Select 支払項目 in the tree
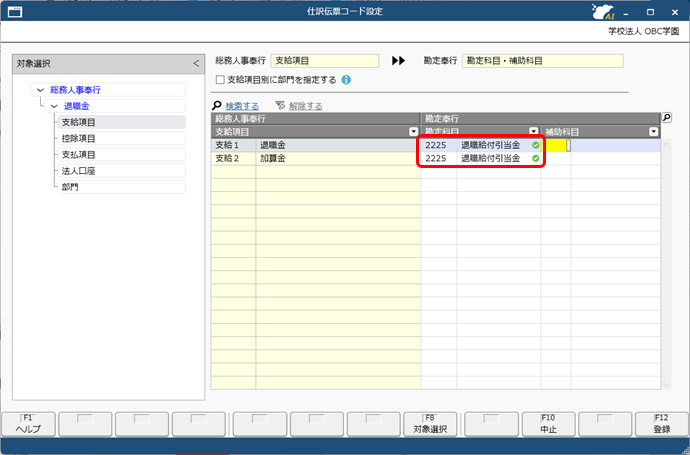Viewport: 690px width, 455px height. point(121,155)
